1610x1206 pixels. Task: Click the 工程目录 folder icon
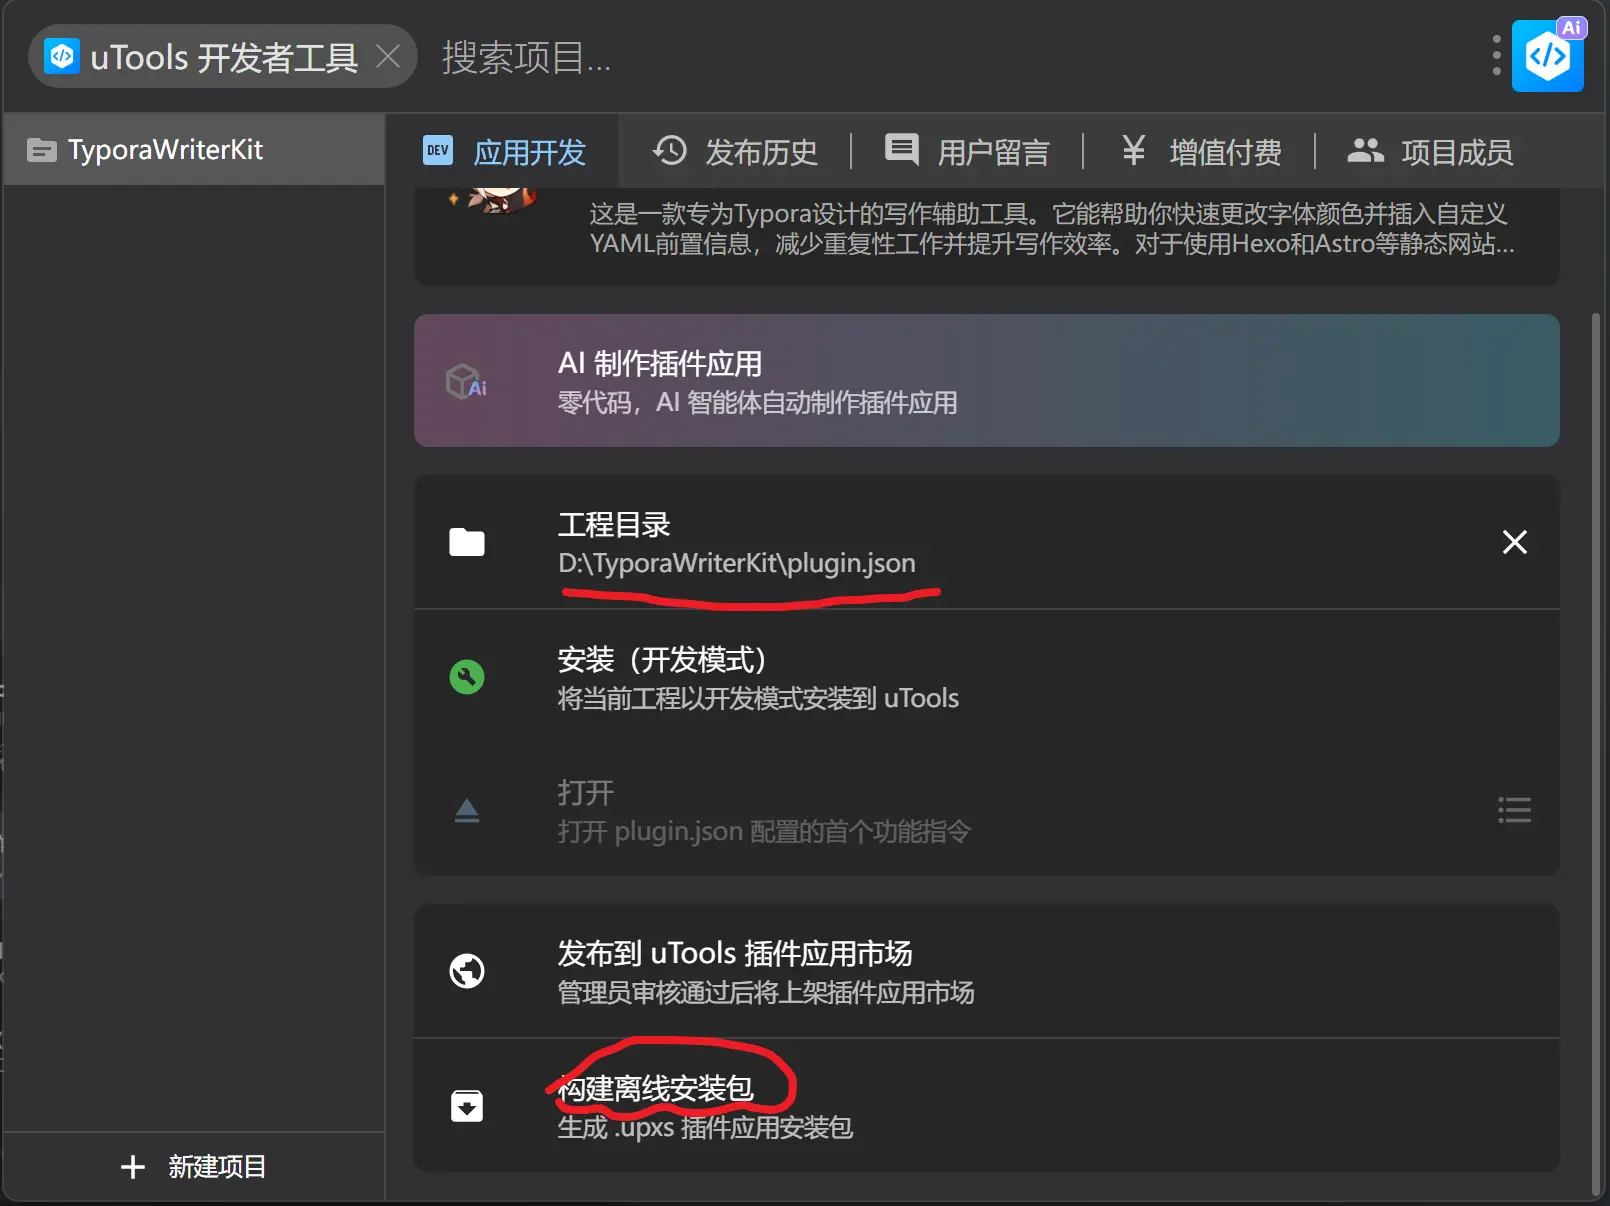467,542
